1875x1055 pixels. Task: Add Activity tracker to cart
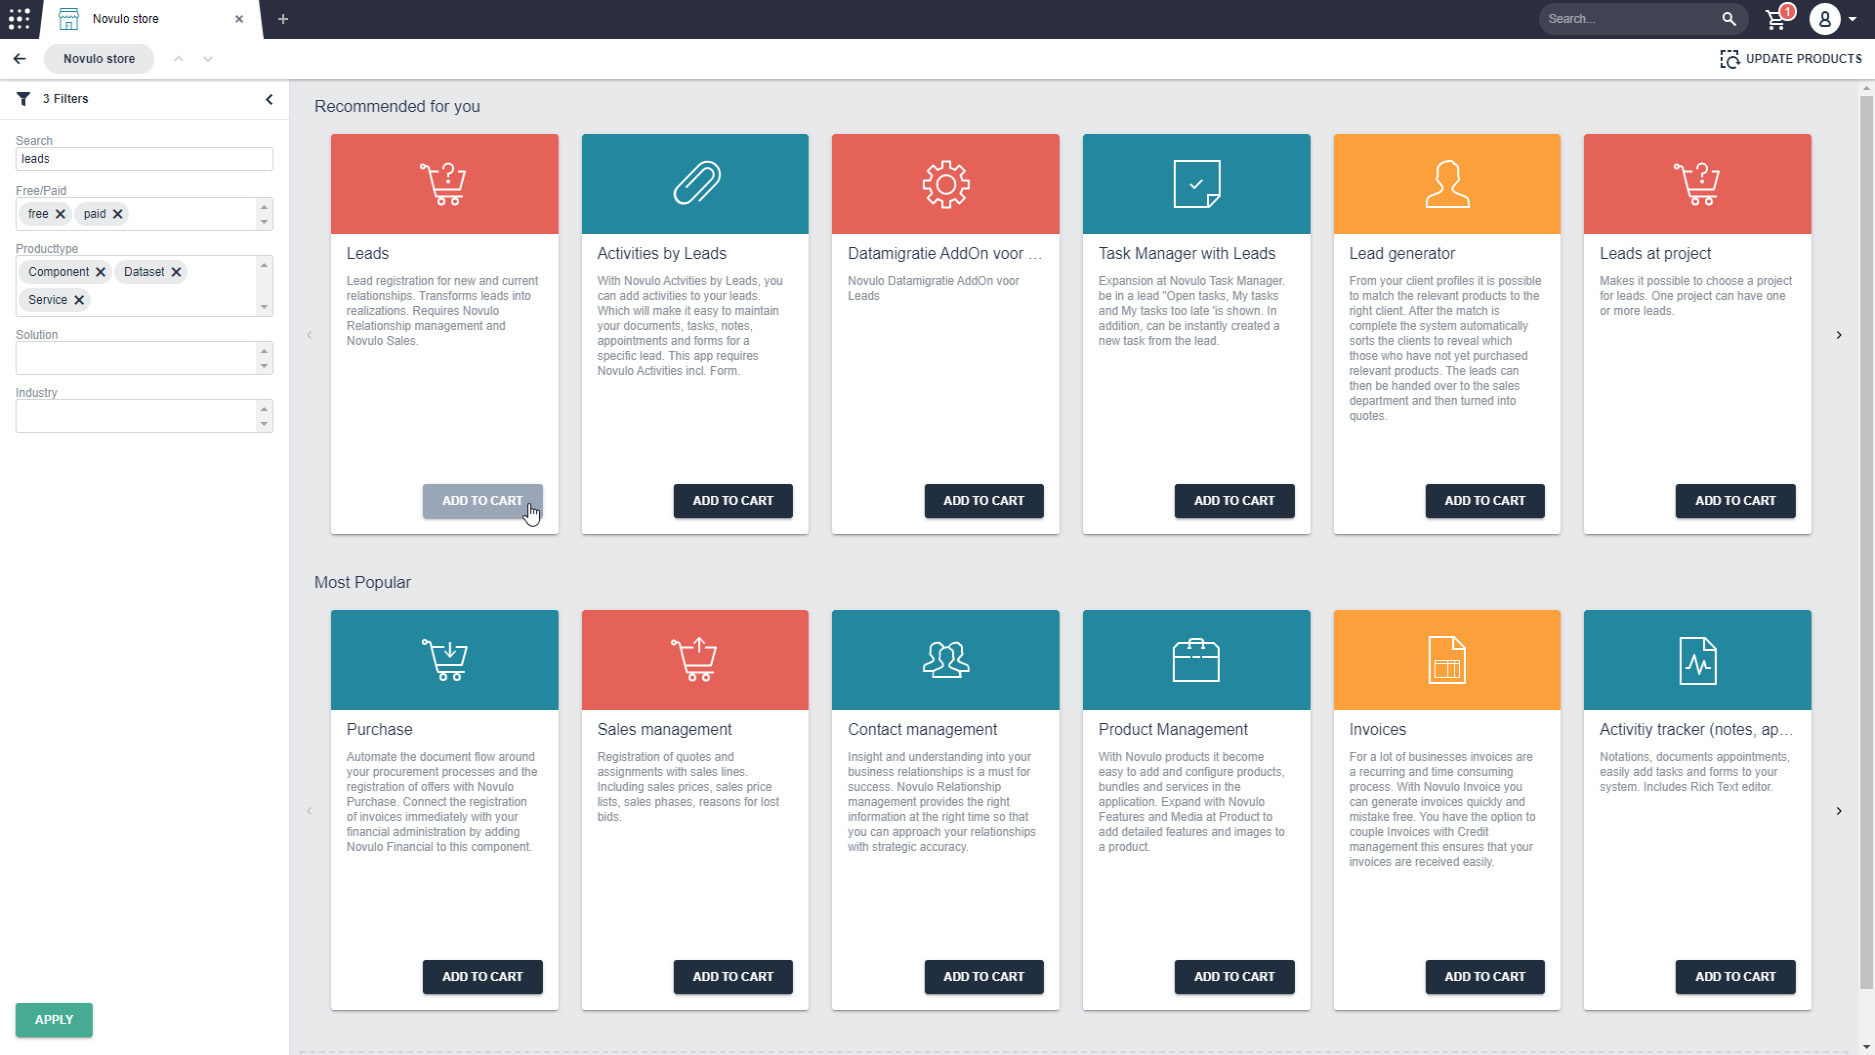[1735, 977]
